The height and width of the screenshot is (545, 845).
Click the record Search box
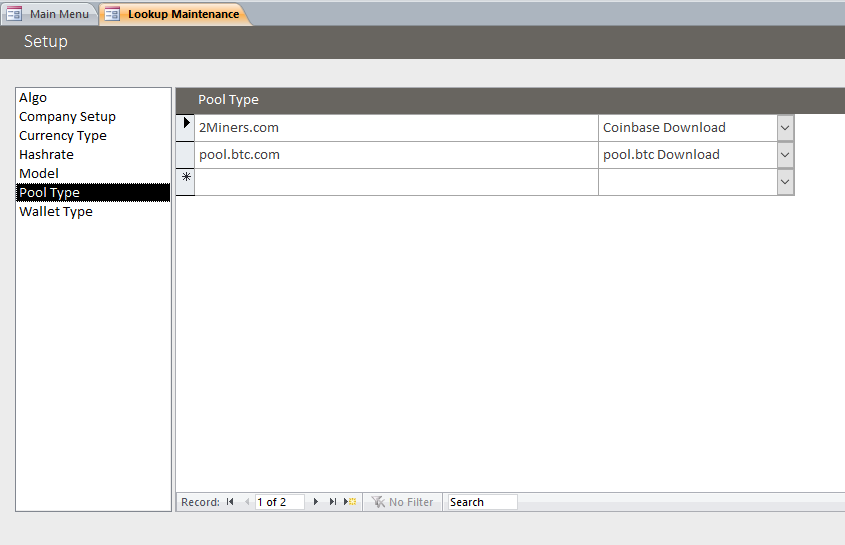tap(482, 502)
